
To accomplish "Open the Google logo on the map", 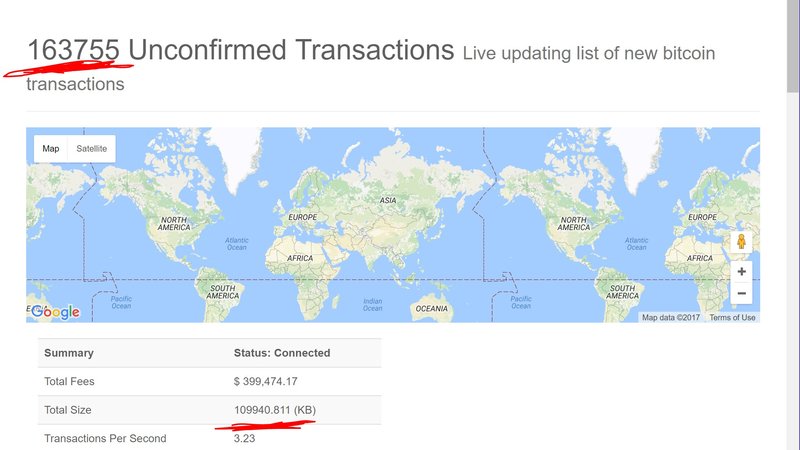I will click(x=54, y=312).
